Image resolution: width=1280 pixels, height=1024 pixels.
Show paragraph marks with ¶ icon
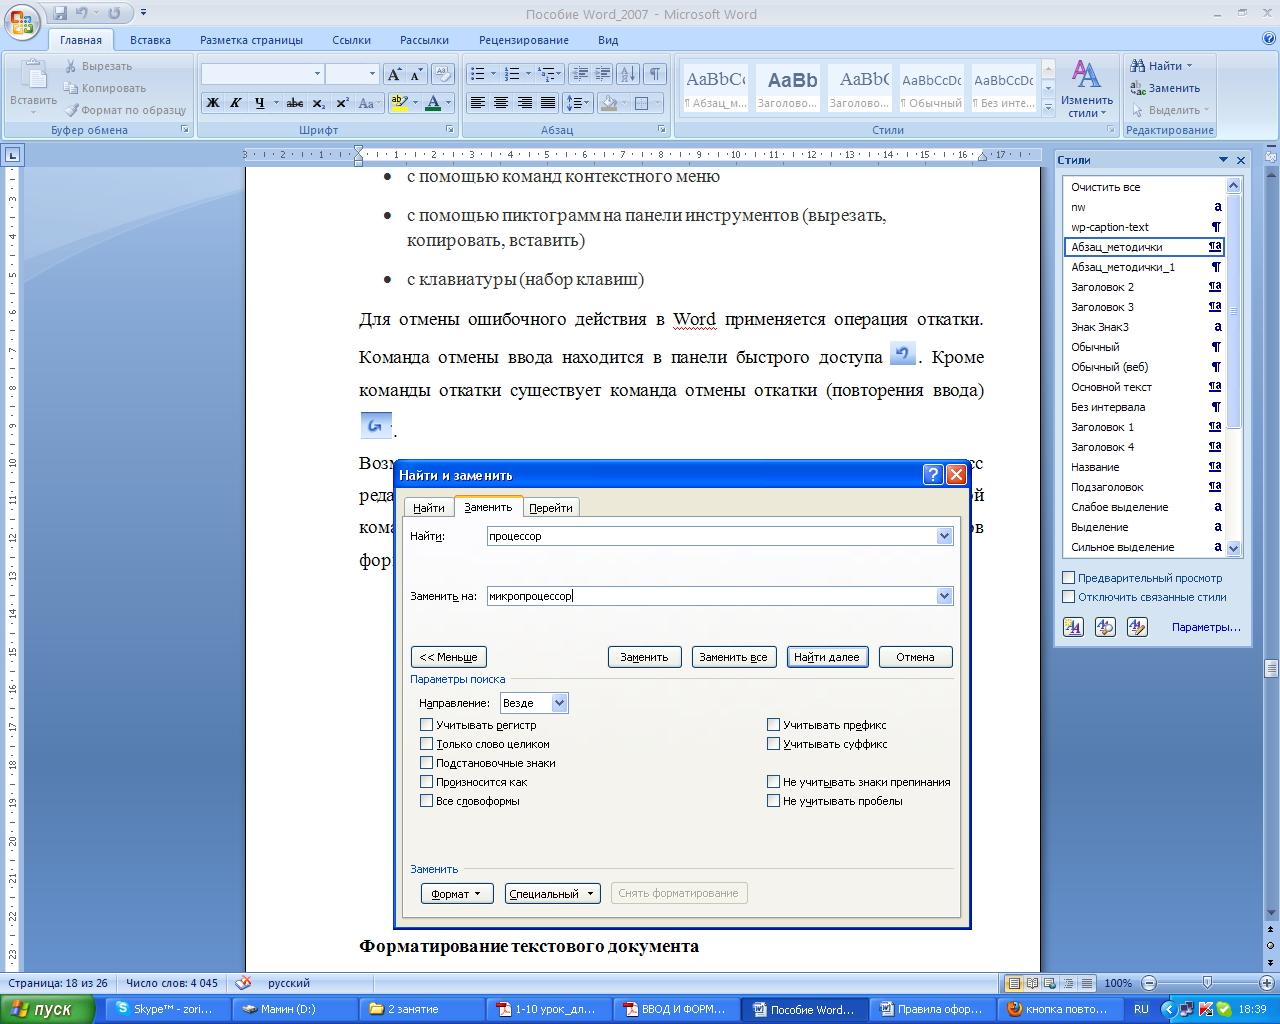coord(654,74)
